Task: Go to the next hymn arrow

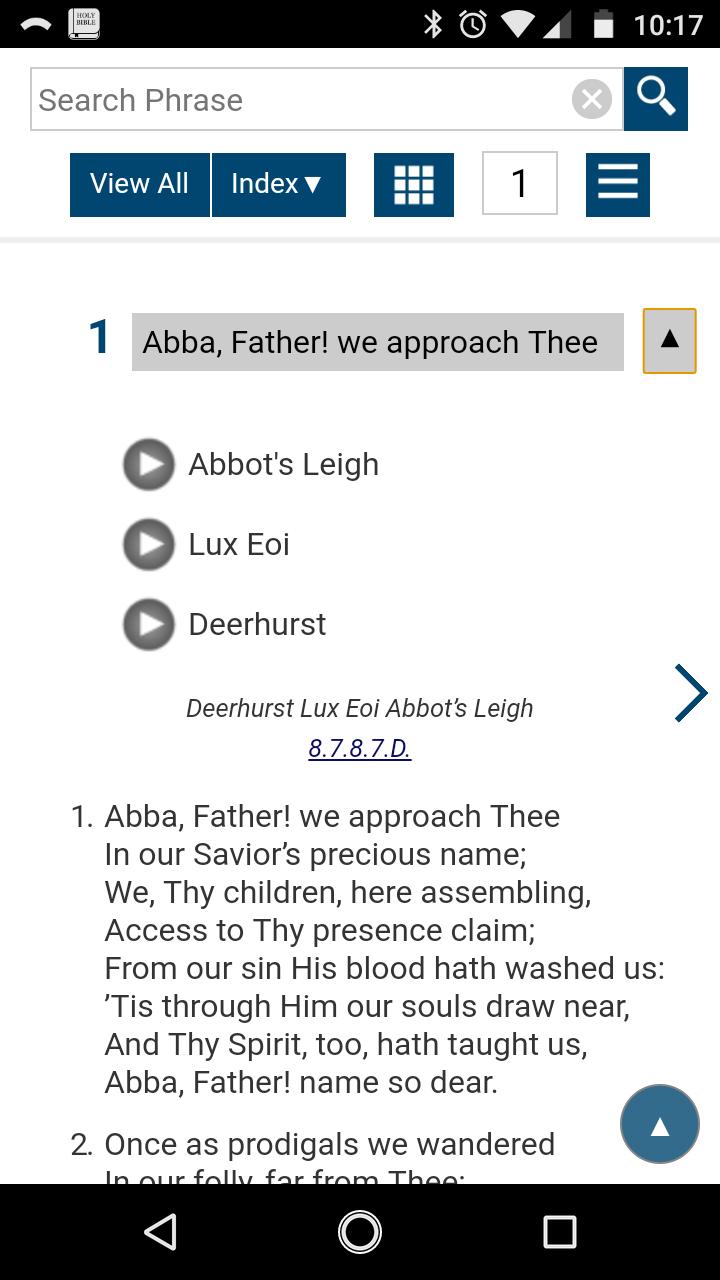Action: tap(690, 693)
